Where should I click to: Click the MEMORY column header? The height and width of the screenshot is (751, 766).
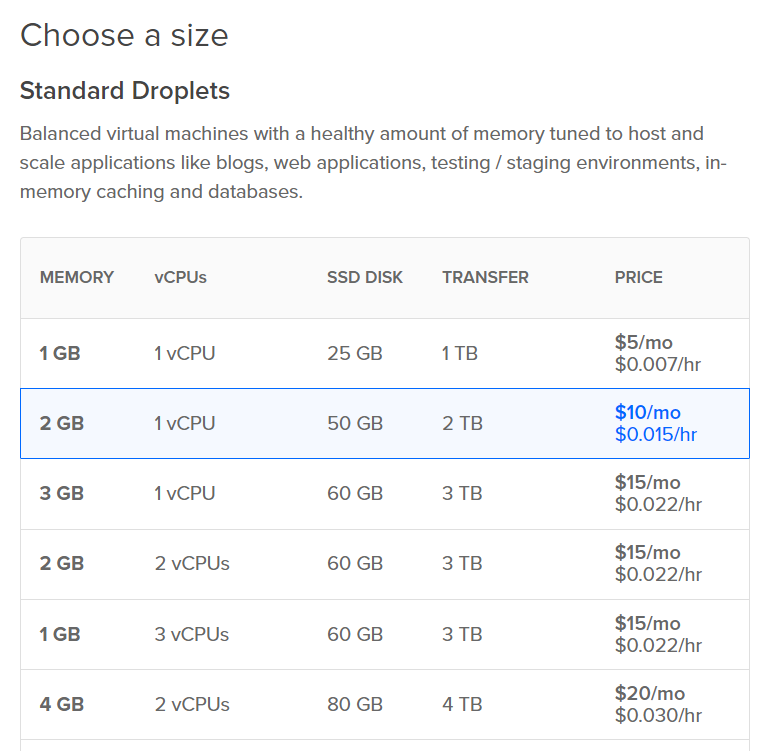77,277
